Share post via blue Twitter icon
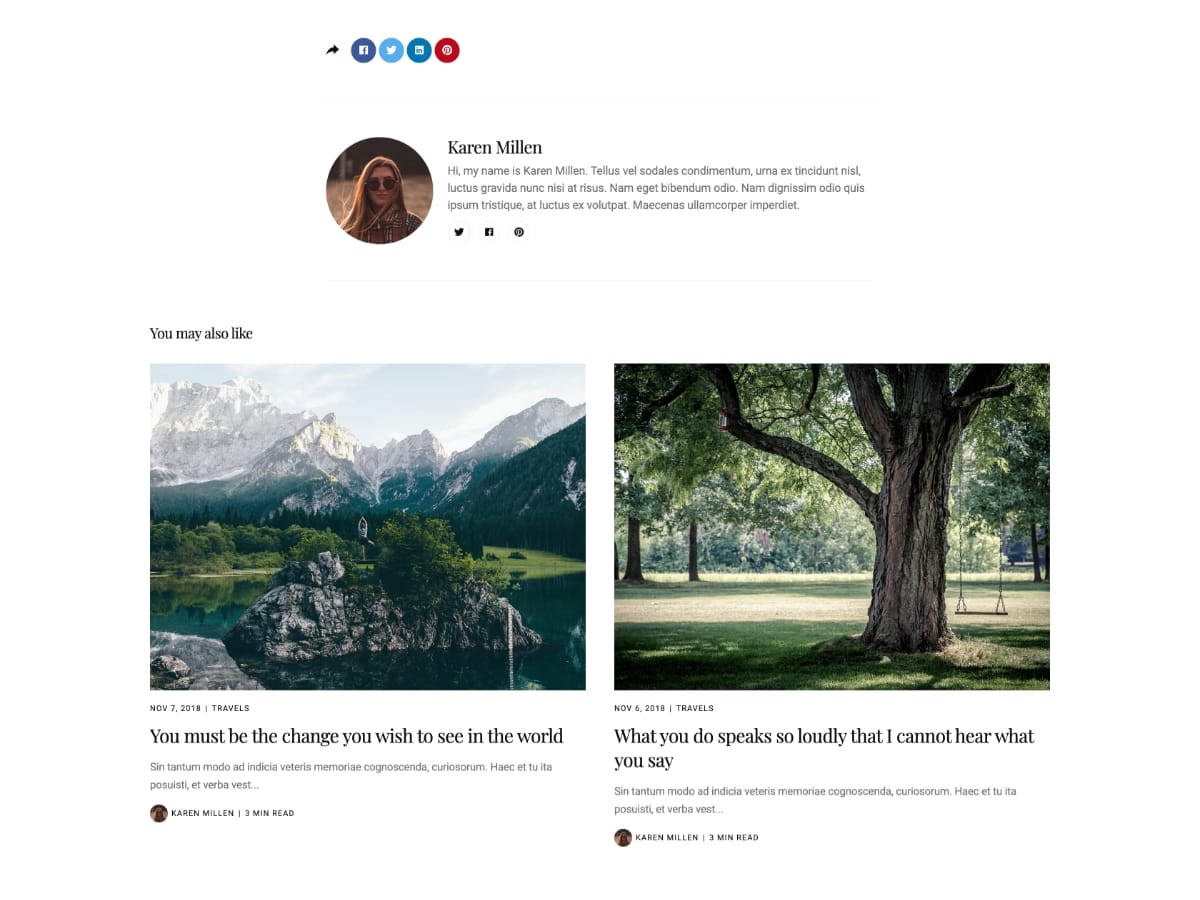The height and width of the screenshot is (900, 1200). pyautogui.click(x=391, y=50)
